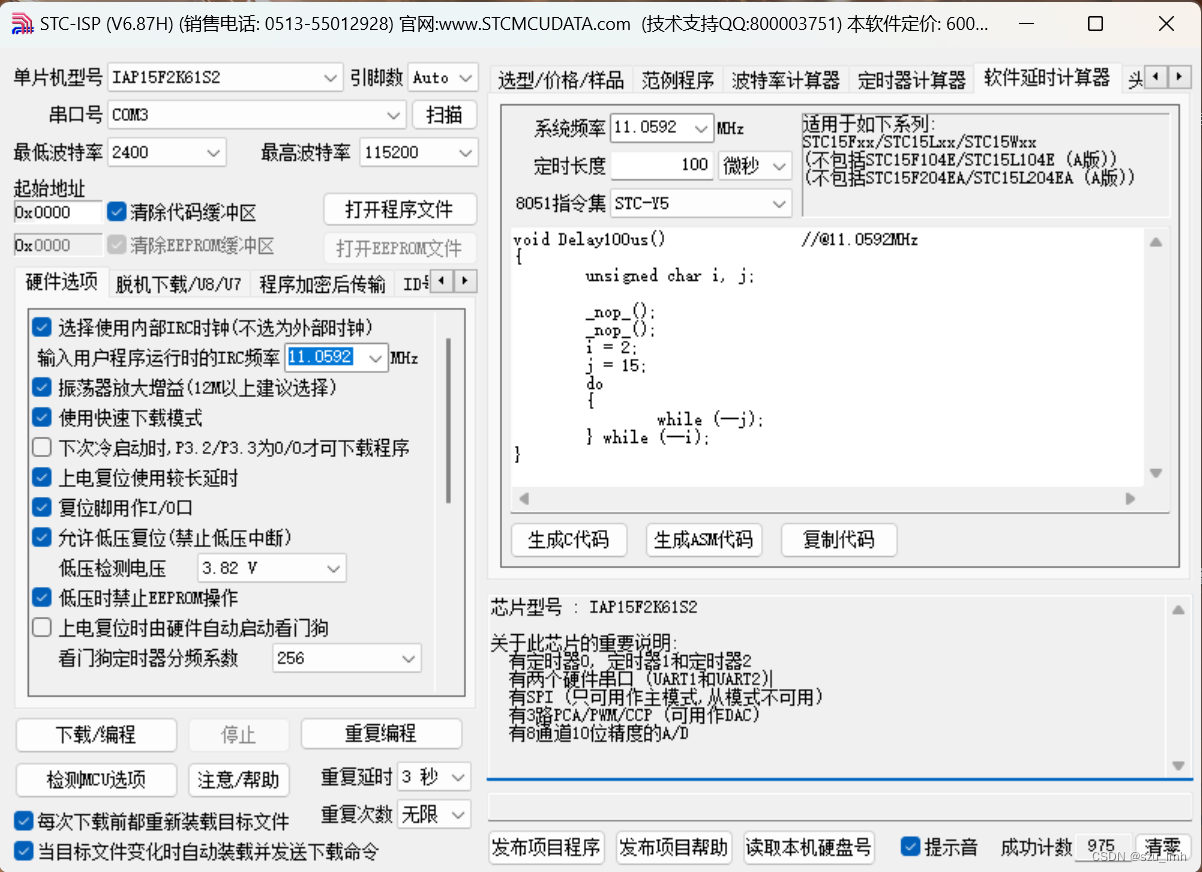Image resolution: width=1202 pixels, height=872 pixels.
Task: Click 注意/帮助 button
Action: click(x=238, y=780)
